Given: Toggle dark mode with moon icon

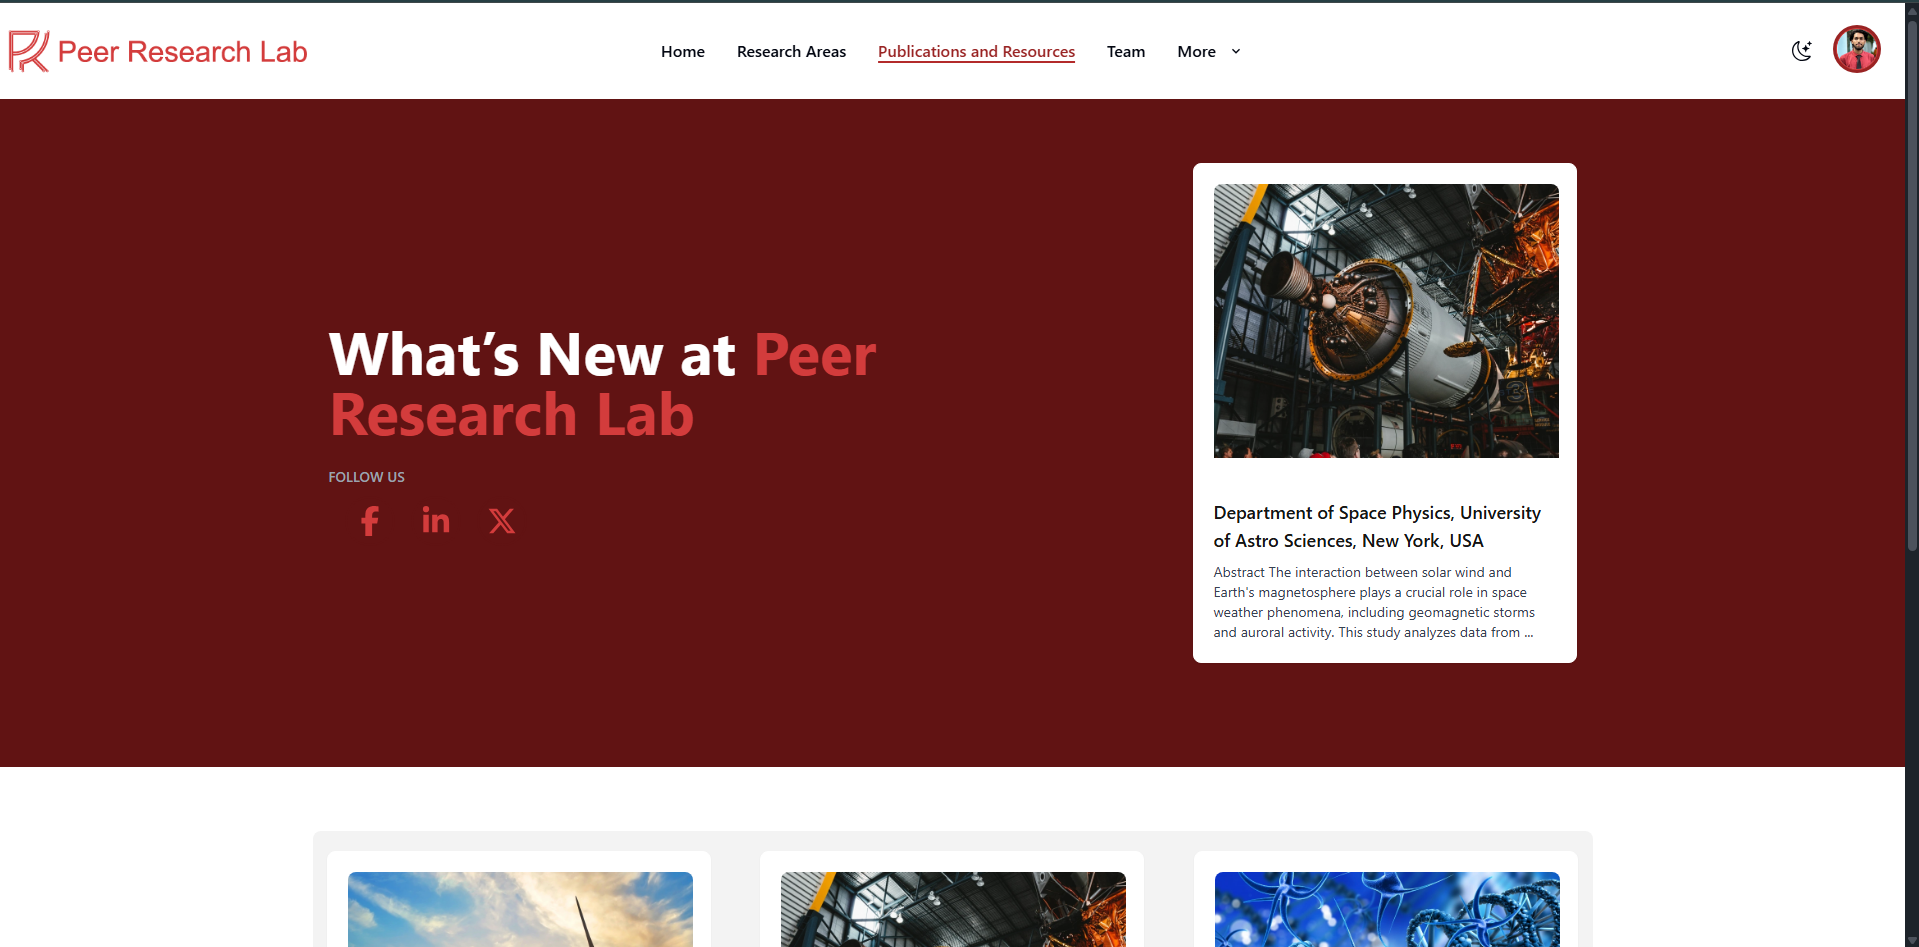Looking at the screenshot, I should pyautogui.click(x=1802, y=51).
